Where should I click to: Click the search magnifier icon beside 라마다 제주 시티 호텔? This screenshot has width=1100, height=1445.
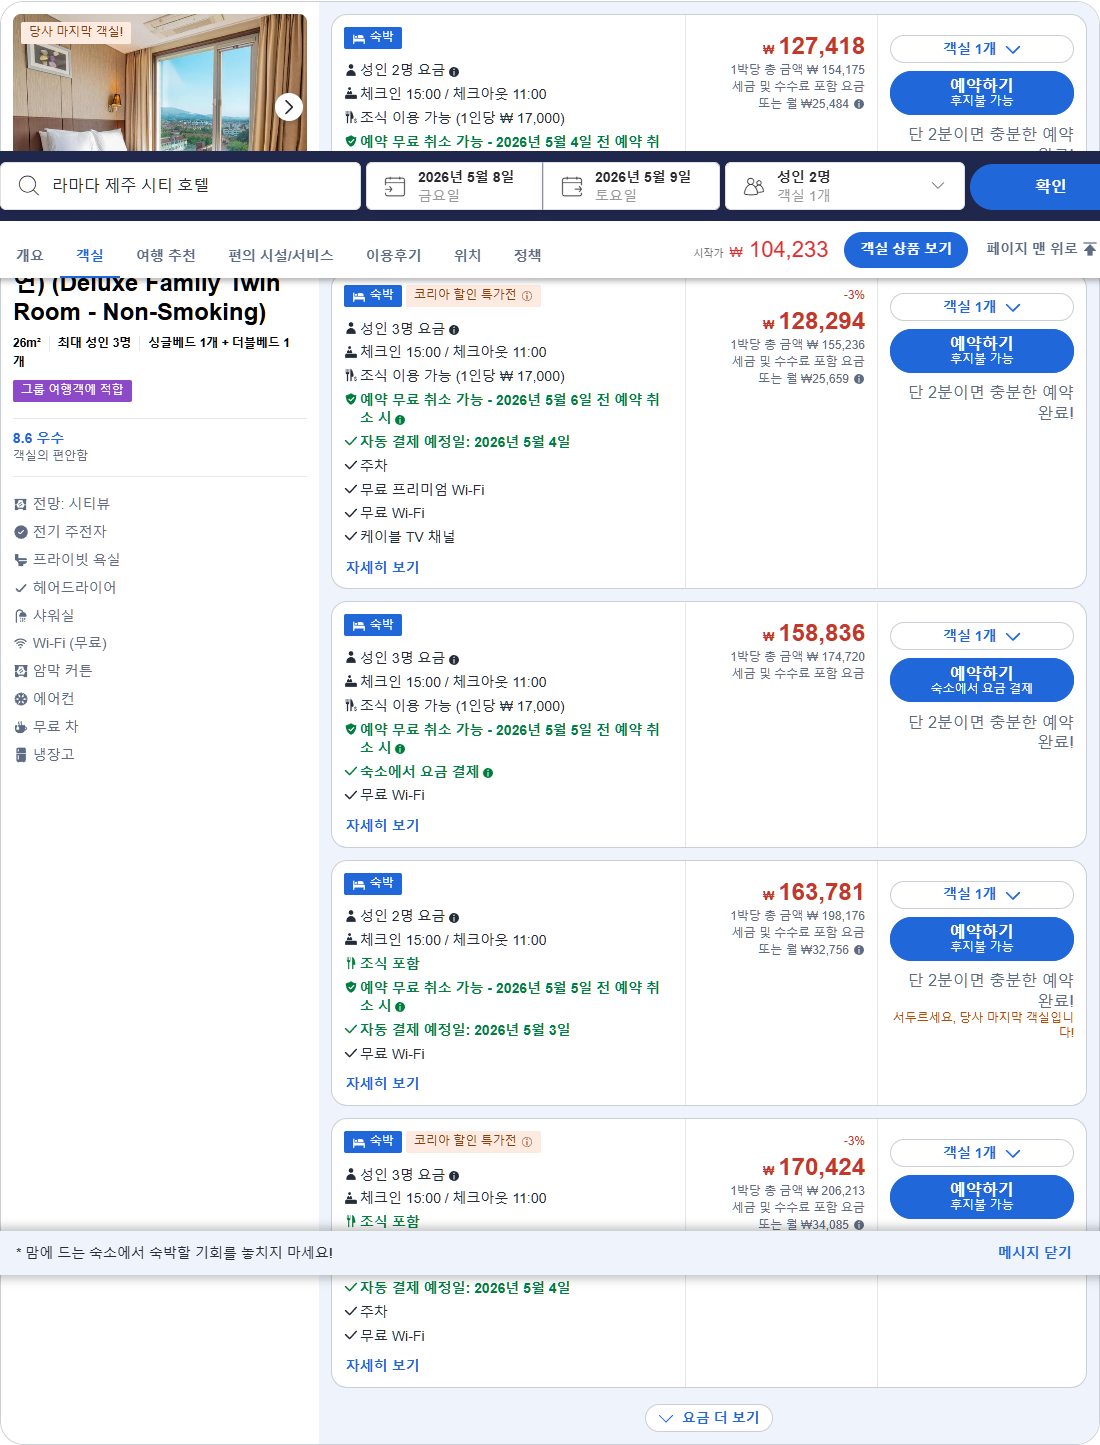point(29,186)
